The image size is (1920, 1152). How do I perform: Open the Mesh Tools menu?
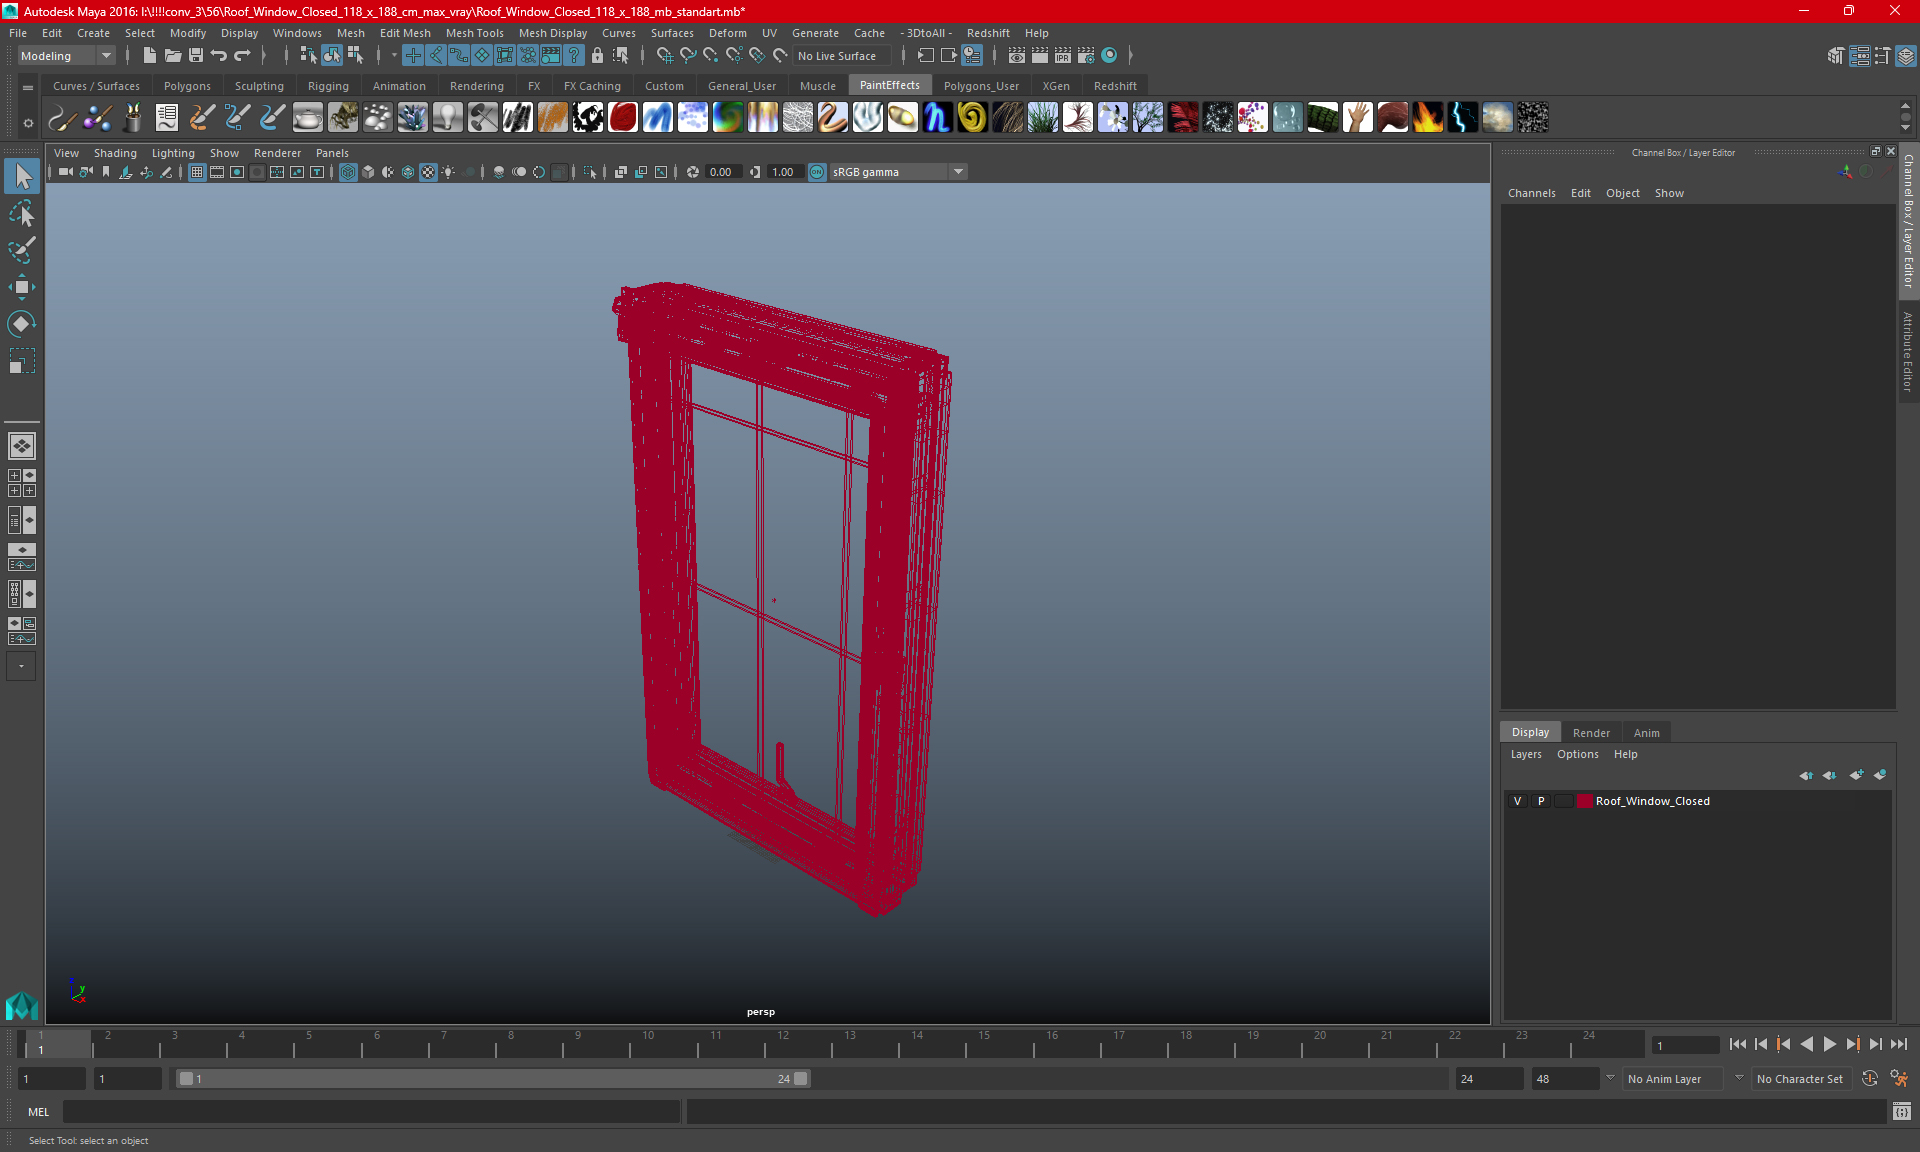tap(474, 33)
